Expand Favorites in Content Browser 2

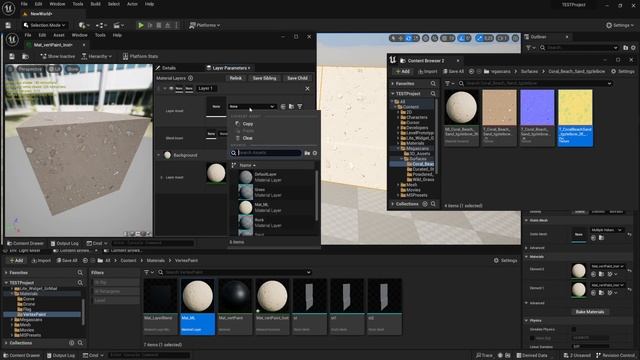point(393,84)
